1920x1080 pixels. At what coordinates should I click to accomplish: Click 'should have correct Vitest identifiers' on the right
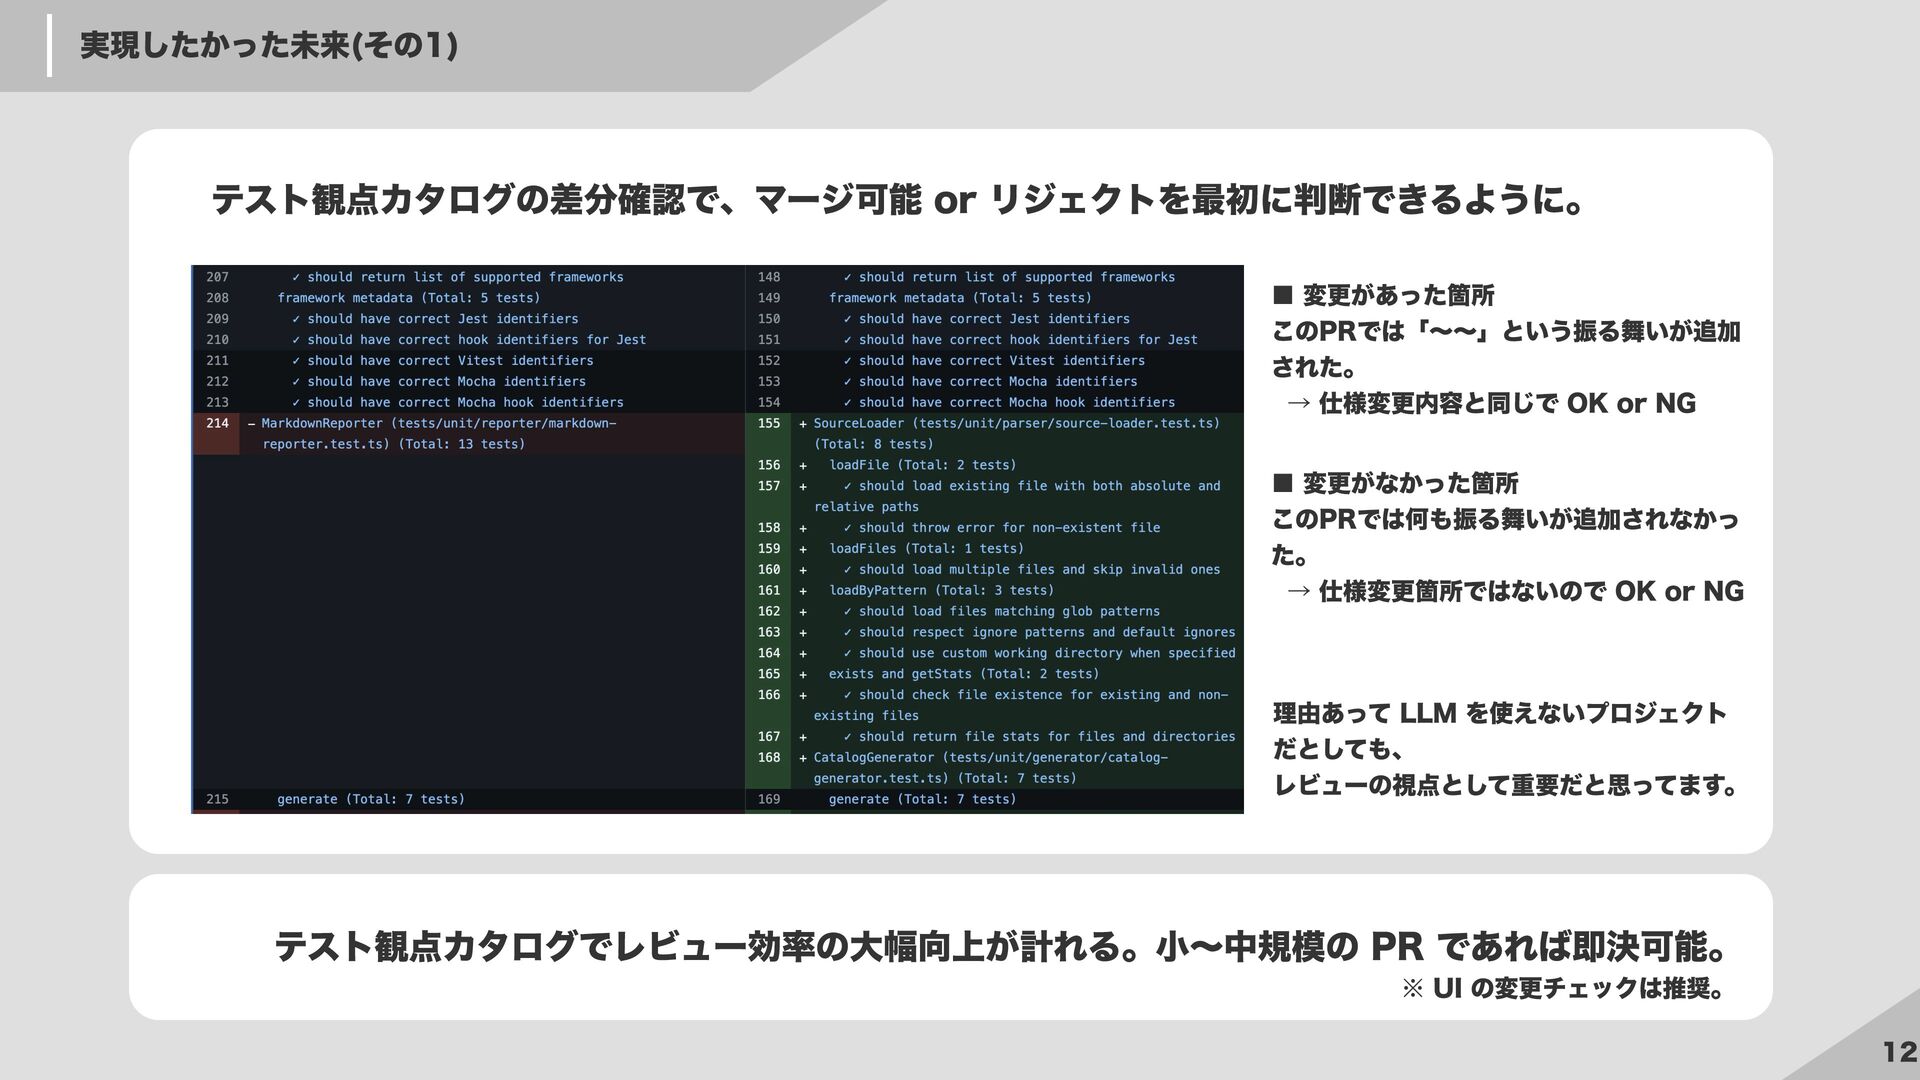coord(1001,361)
